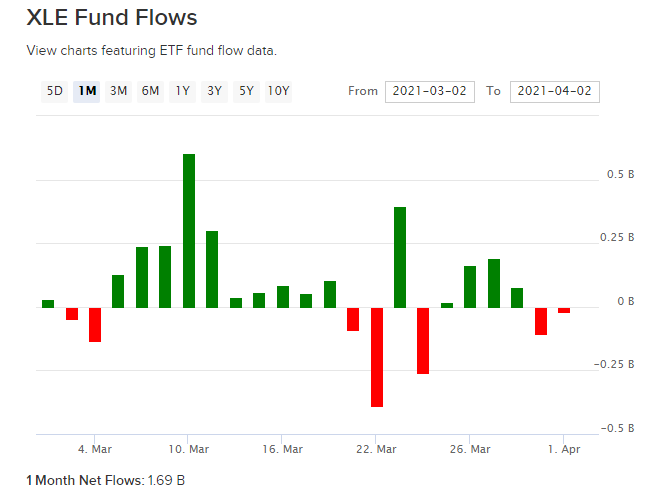Click the 4. Mar x-axis label
The width and height of the screenshot is (664, 495).
95,450
